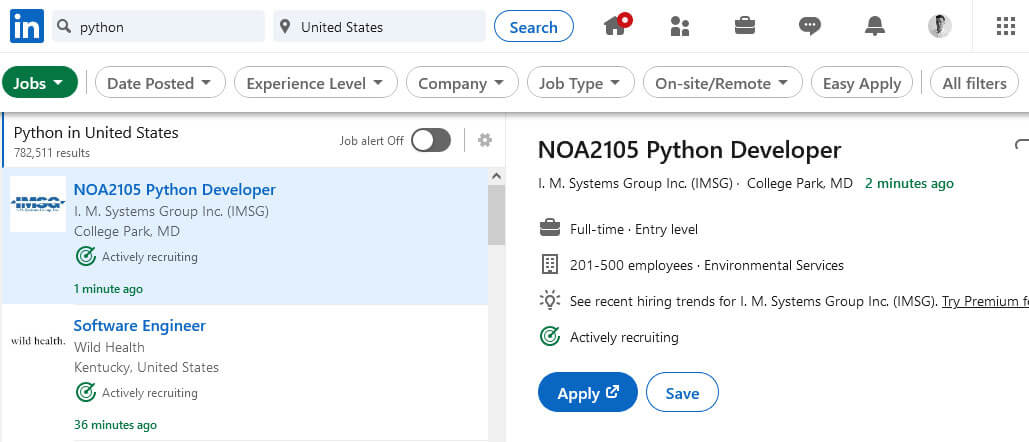
Task: Click the briefcase icon beside Full-time
Action: 549,229
